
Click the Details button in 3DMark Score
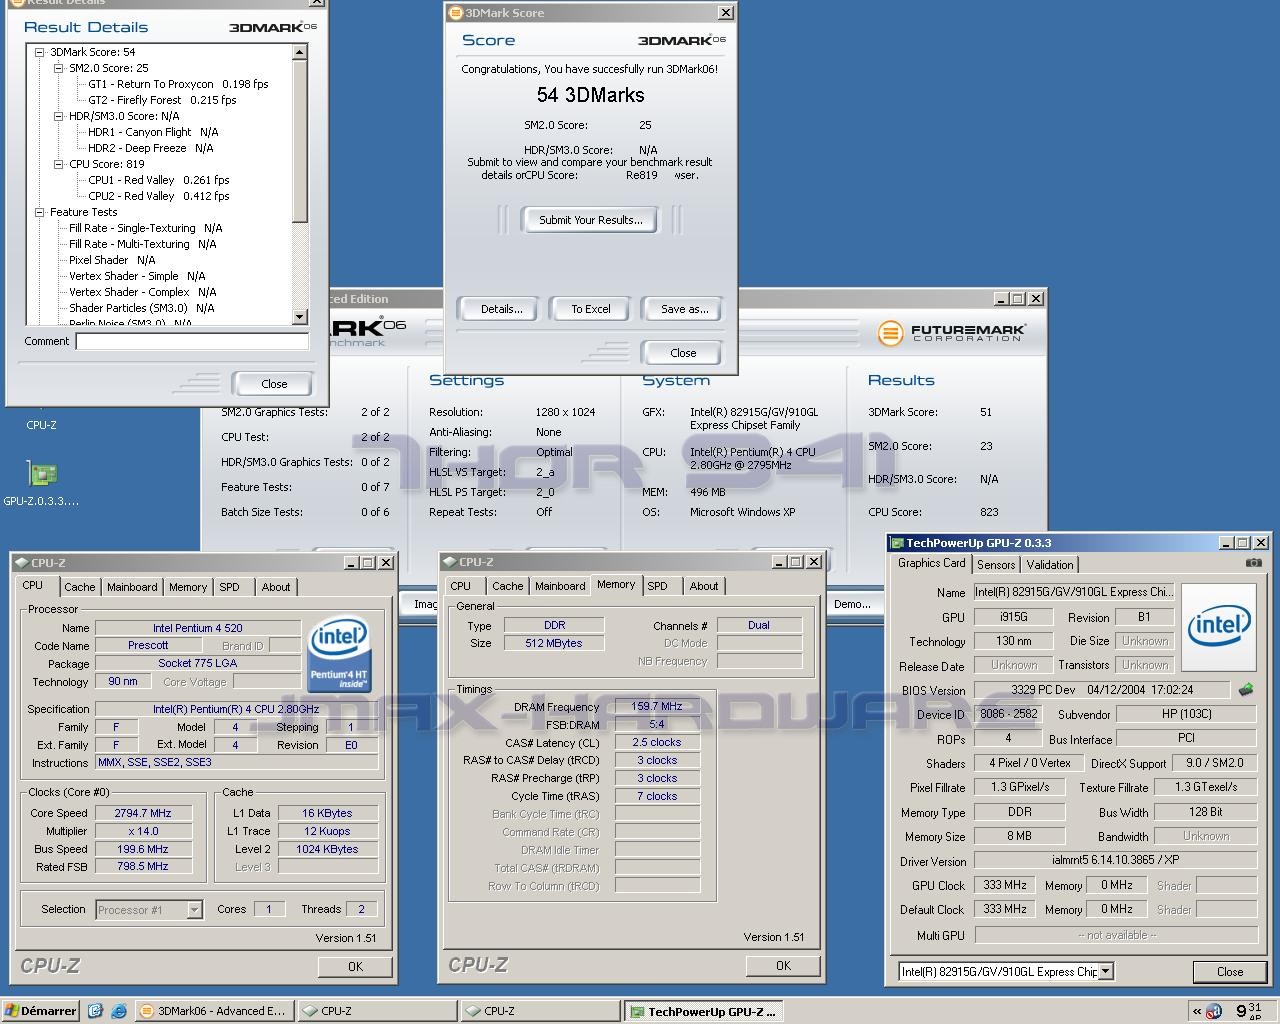[501, 309]
